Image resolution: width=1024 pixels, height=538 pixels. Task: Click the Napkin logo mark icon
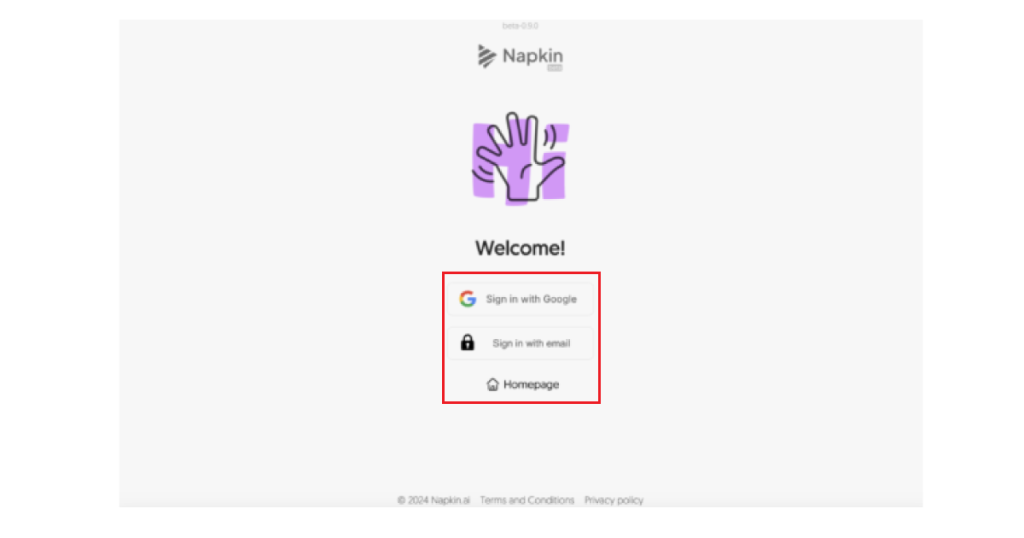[x=487, y=56]
